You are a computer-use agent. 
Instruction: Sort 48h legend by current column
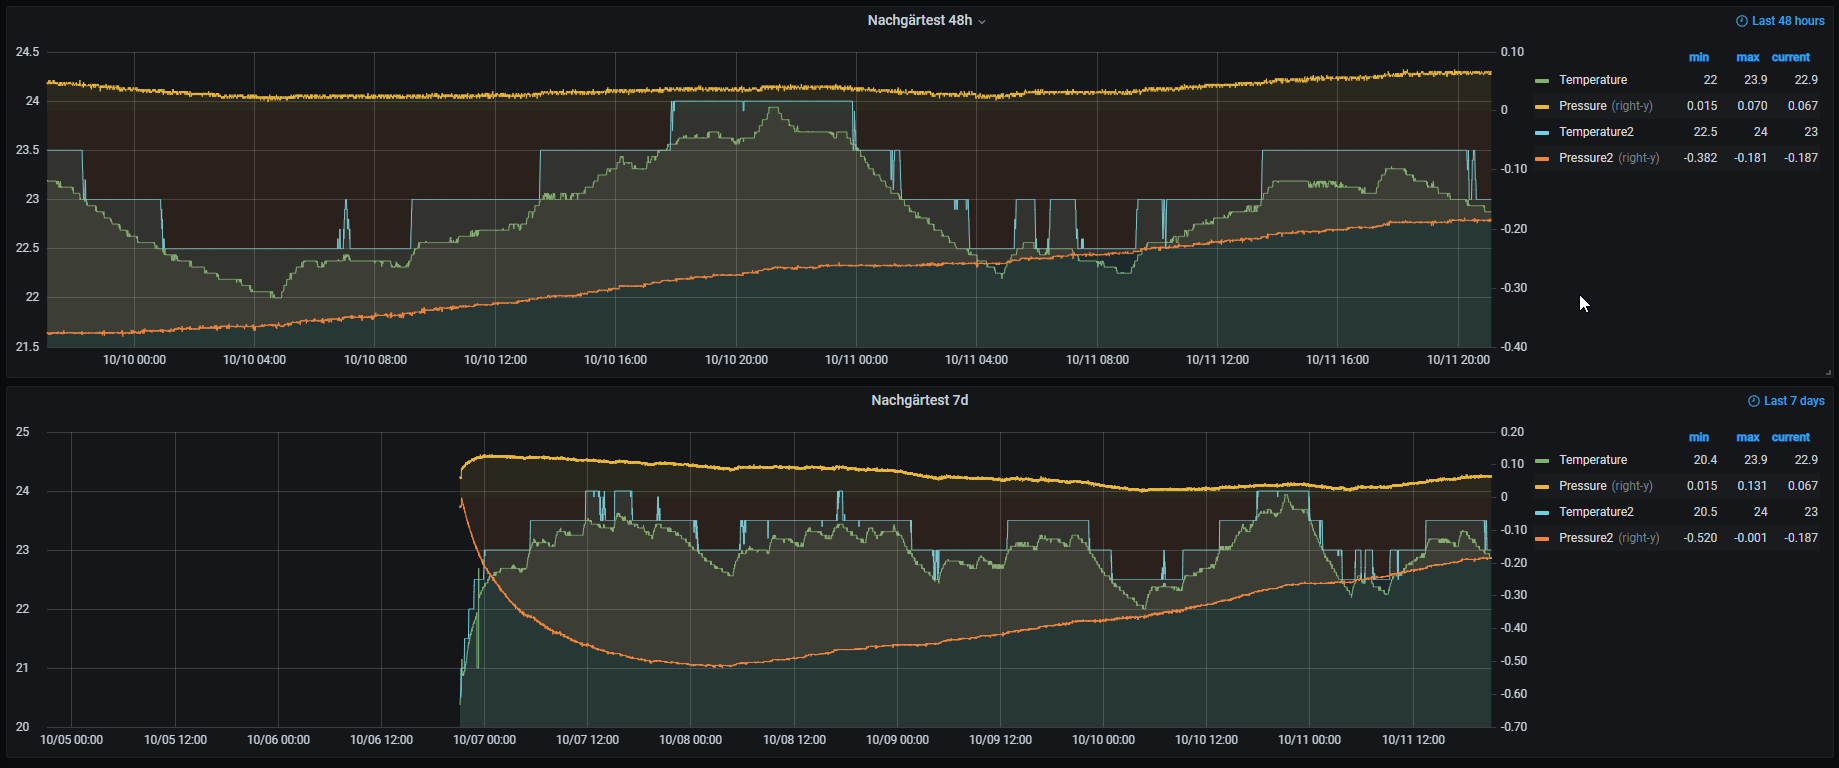click(x=1790, y=58)
